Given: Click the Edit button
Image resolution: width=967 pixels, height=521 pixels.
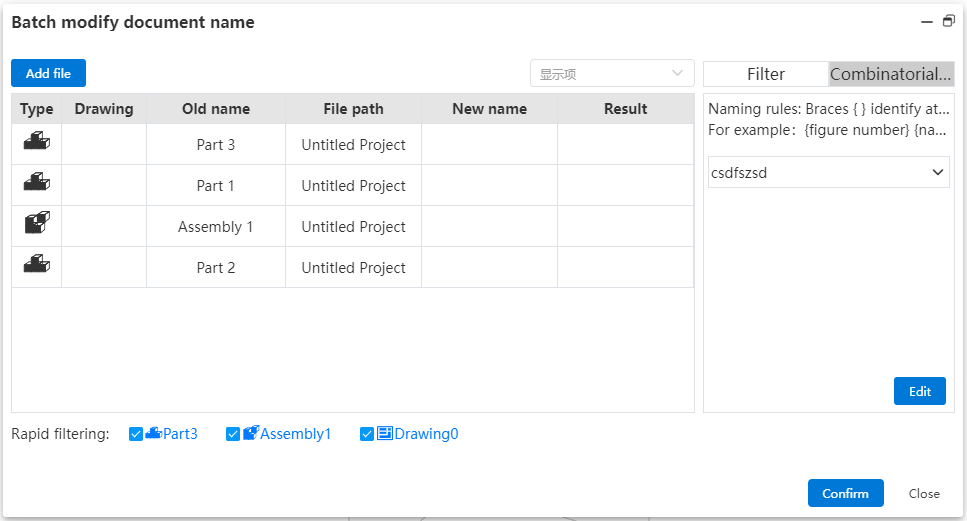Looking at the screenshot, I should coord(920,391).
